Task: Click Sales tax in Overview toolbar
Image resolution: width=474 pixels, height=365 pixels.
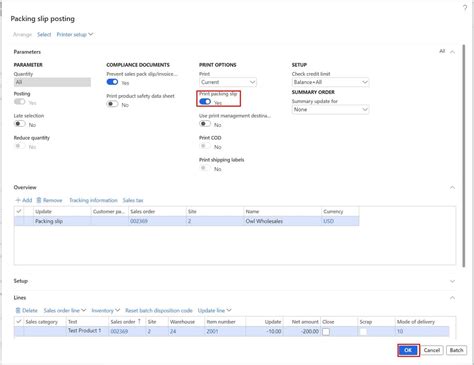Action: coord(133,200)
